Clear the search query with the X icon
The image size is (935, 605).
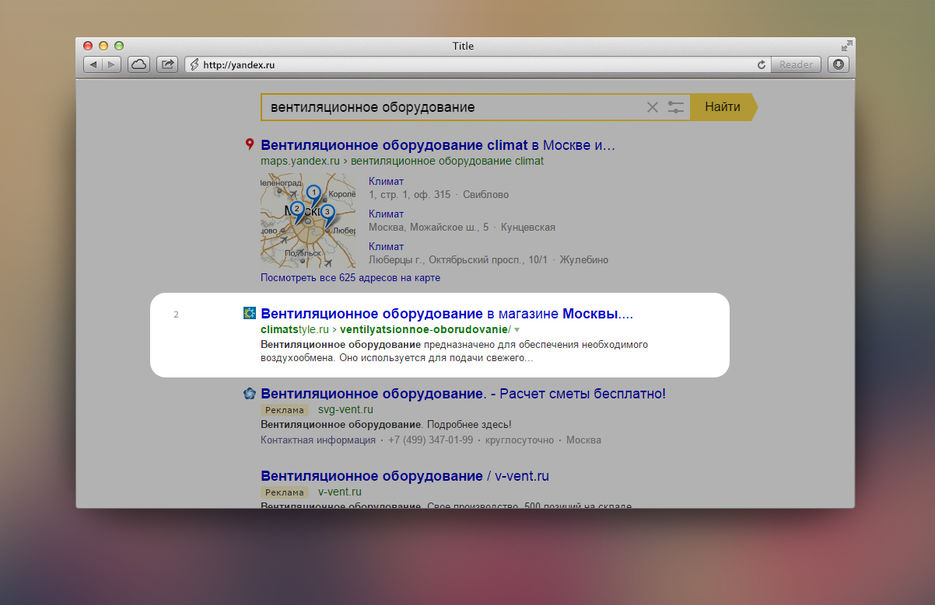(652, 107)
